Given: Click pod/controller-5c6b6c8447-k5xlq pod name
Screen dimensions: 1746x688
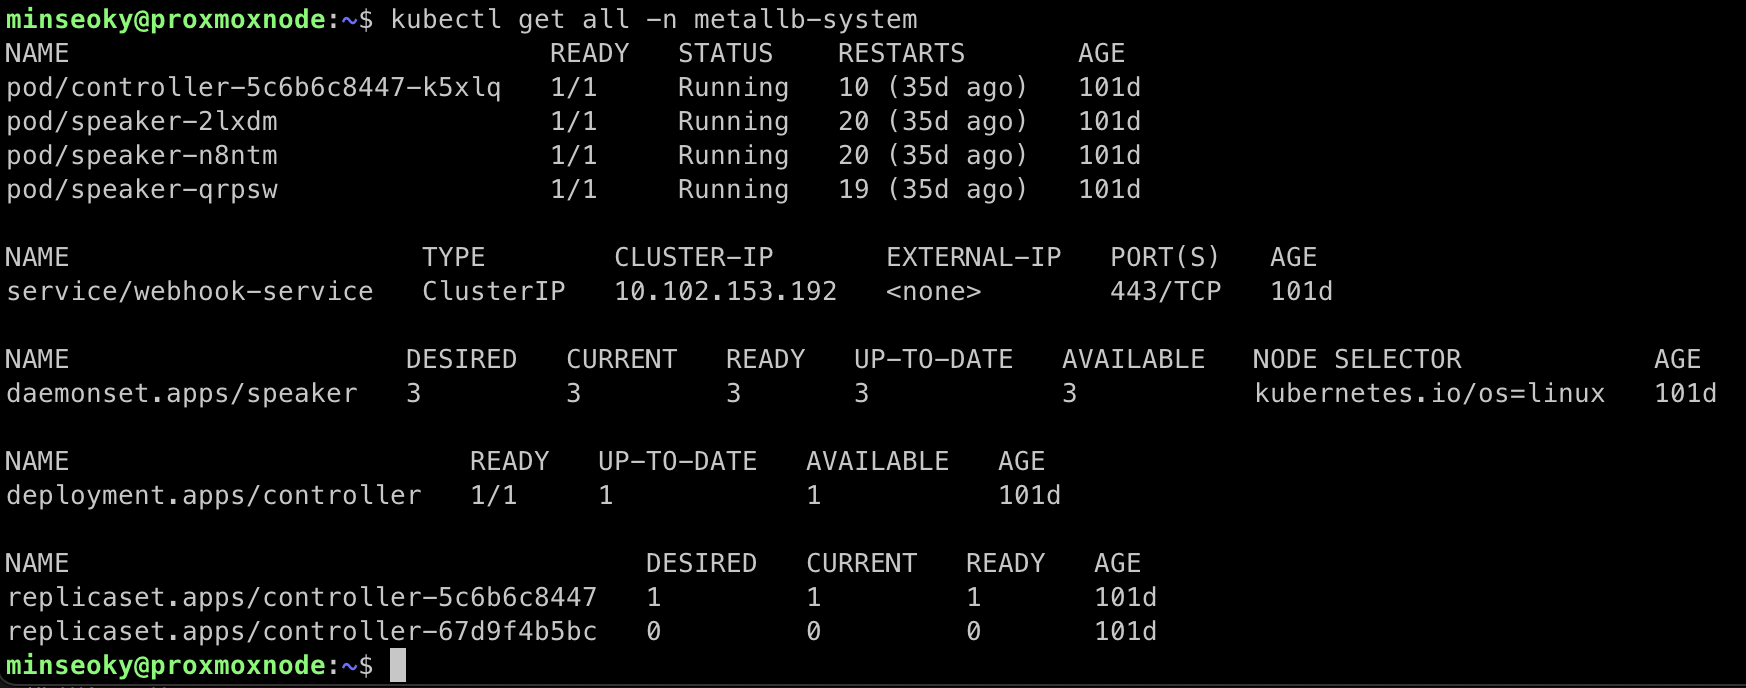Looking at the screenshot, I should 253,88.
